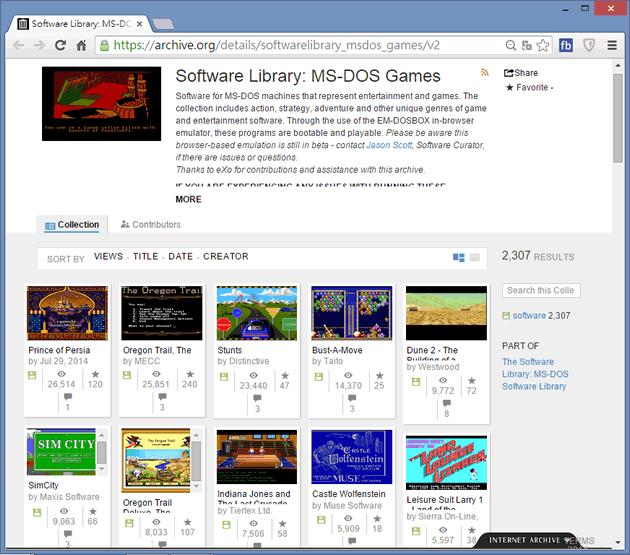
Task: Click scroll-down arrow on SimCity thumbnail scrollbar
Action: [x=102, y=469]
